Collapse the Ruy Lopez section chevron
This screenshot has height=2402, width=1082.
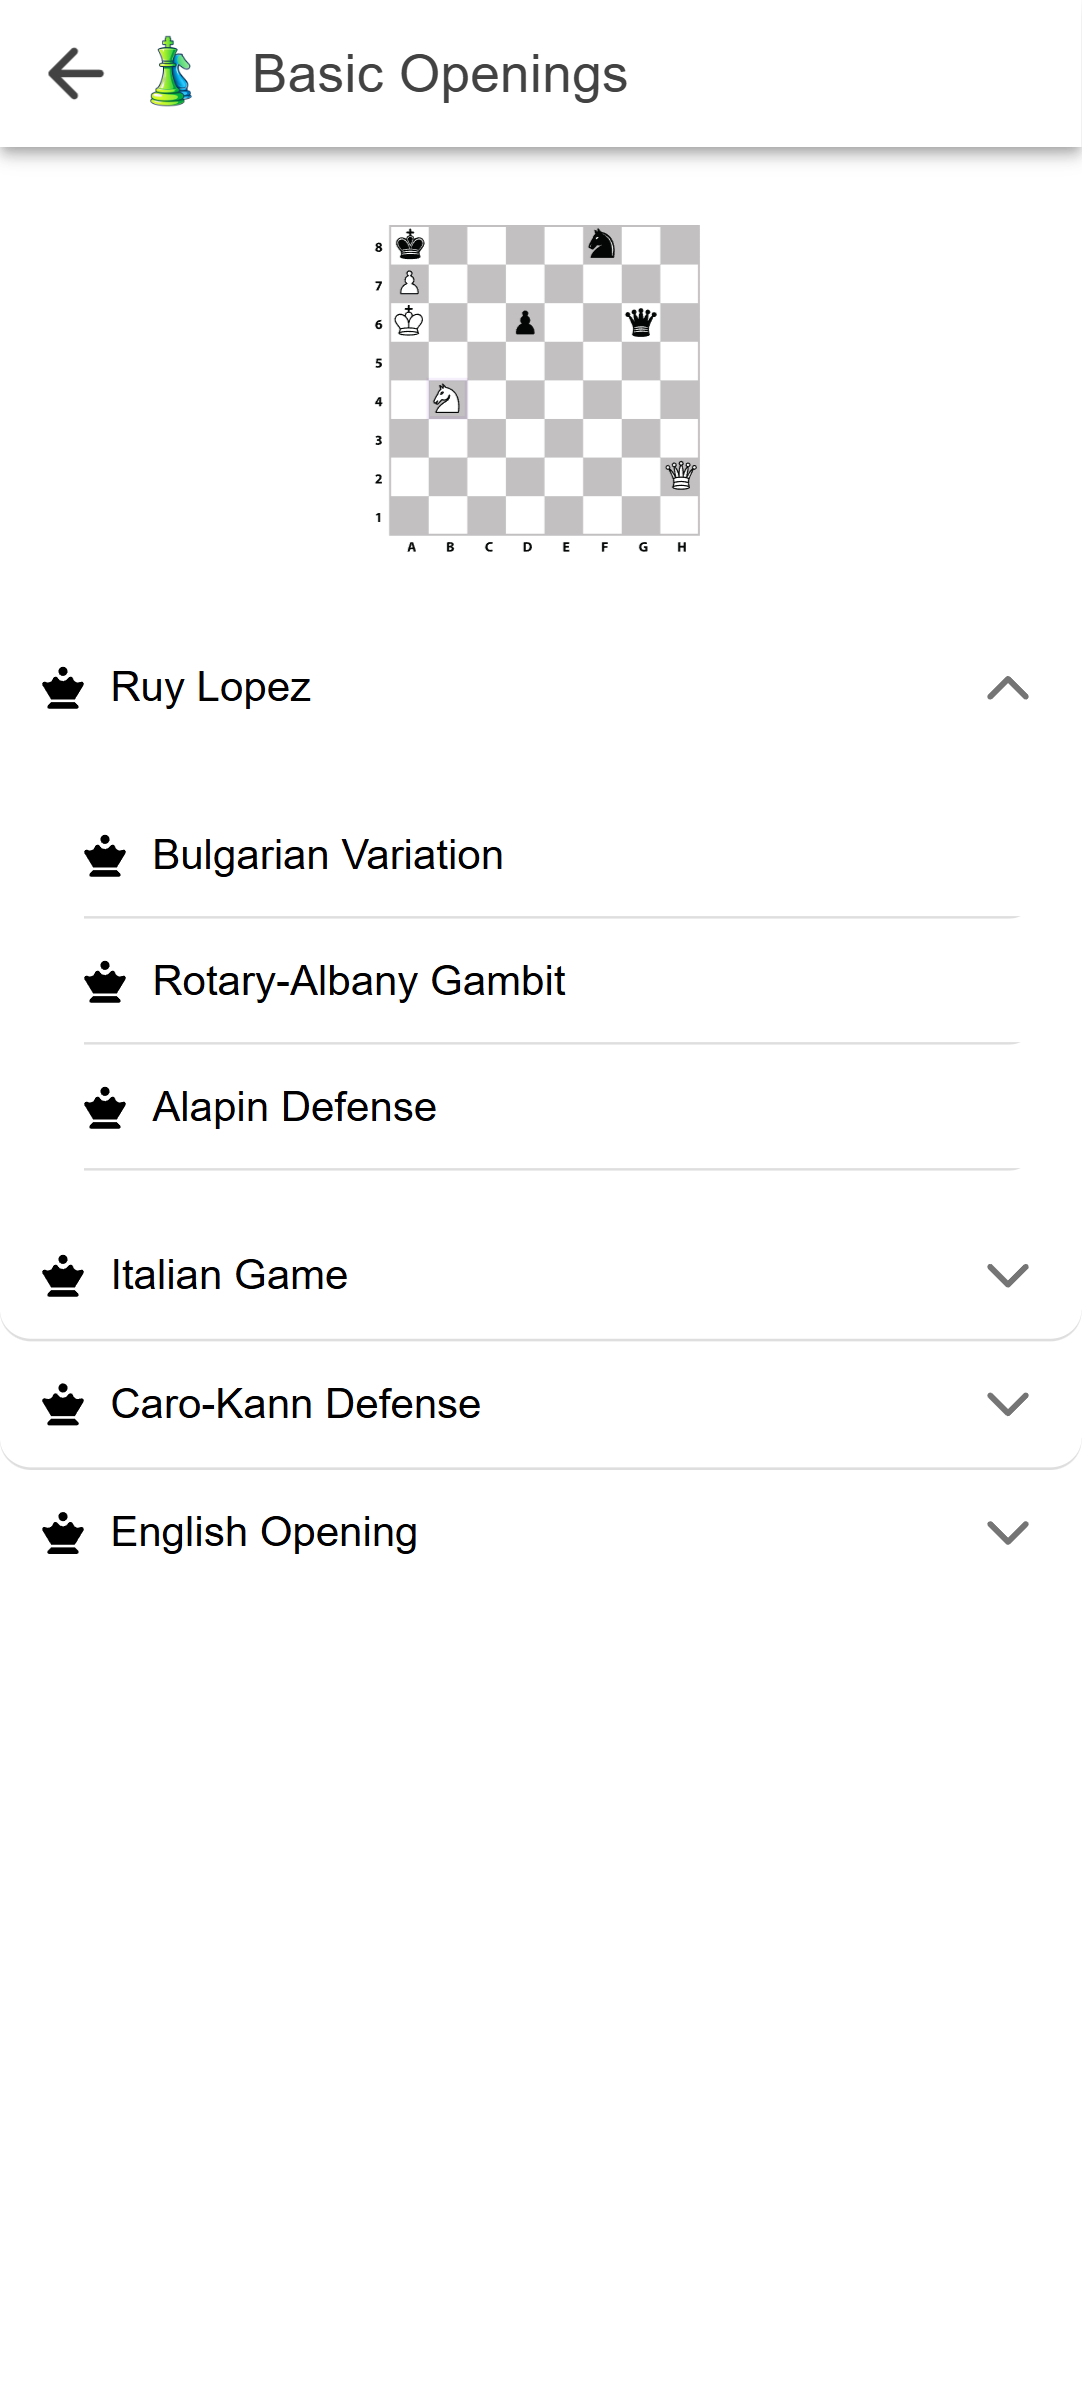coord(1007,688)
